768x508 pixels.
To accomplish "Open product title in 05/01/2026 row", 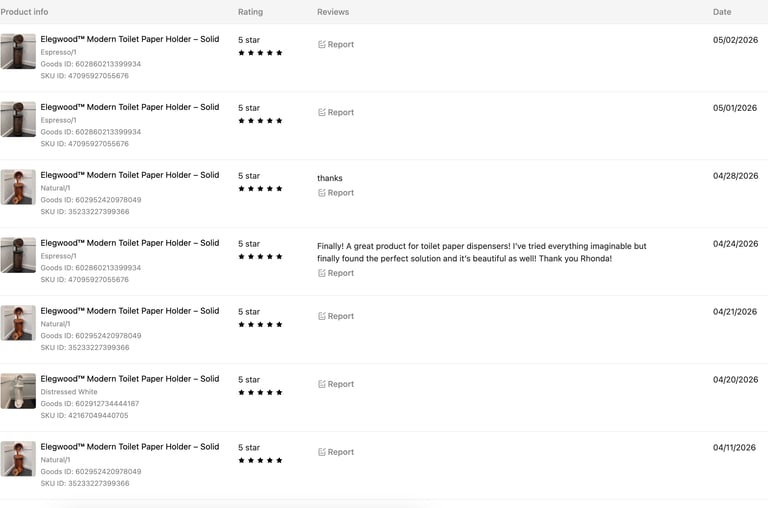I will pos(130,107).
